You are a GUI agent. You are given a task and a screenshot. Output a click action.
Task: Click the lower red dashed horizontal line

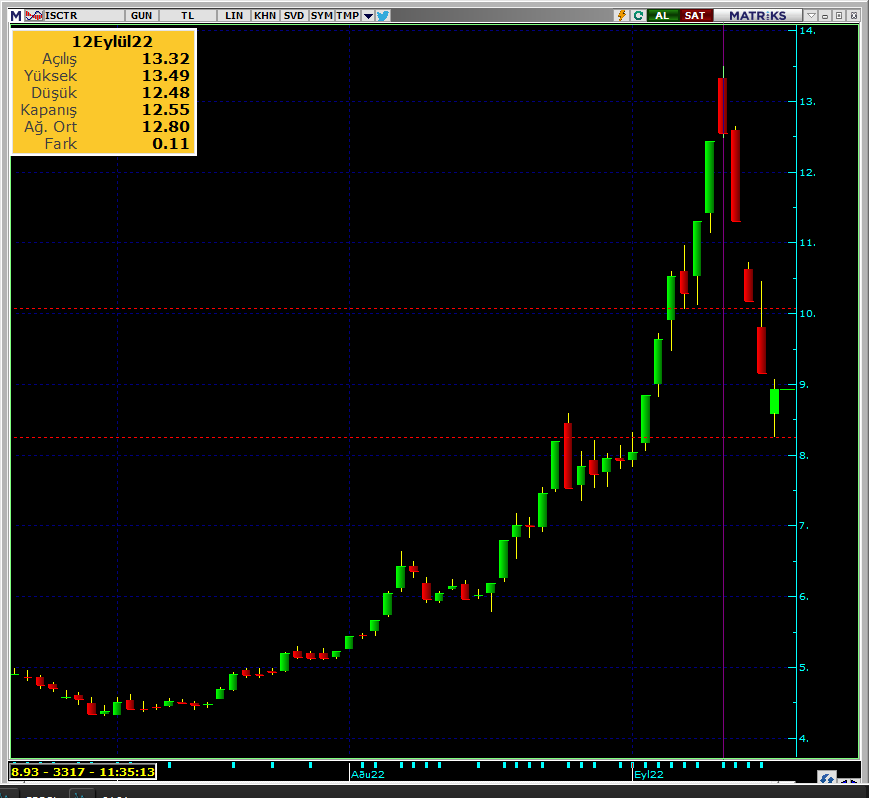pyautogui.click(x=405, y=437)
